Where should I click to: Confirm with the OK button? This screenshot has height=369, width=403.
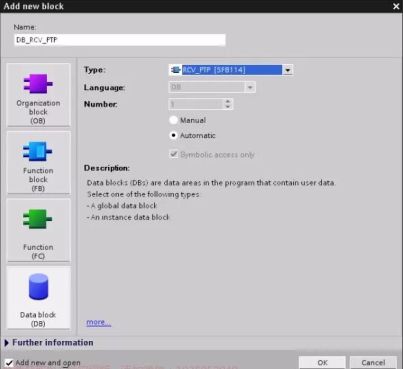coord(322,363)
